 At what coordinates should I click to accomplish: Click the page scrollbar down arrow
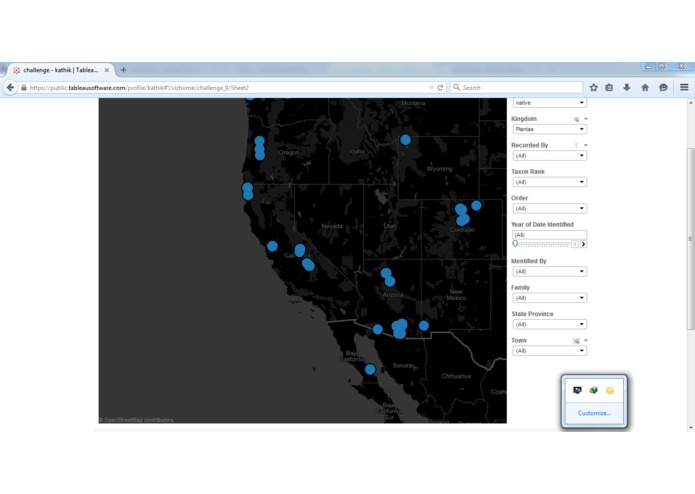click(691, 428)
